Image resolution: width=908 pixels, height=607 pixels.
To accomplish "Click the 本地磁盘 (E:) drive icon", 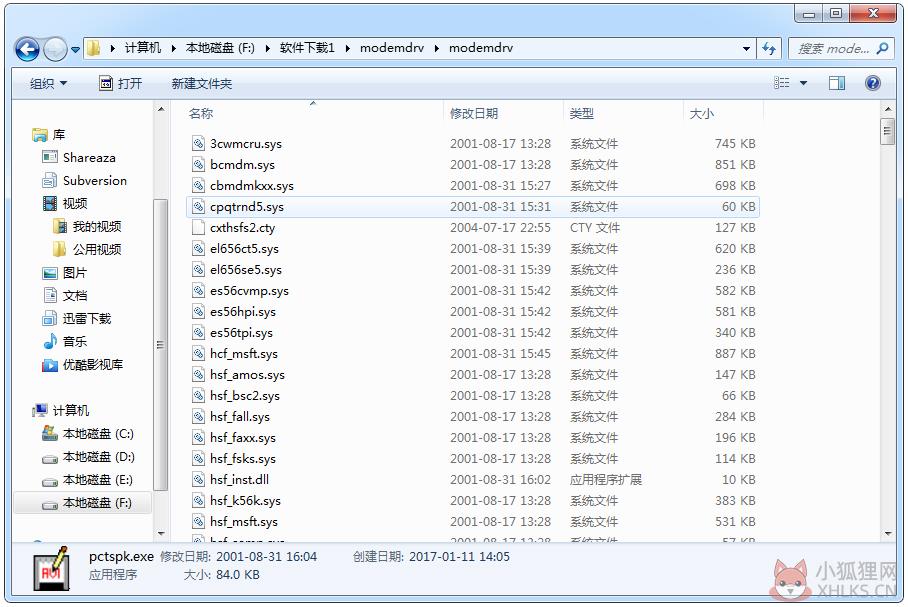I will point(50,482).
